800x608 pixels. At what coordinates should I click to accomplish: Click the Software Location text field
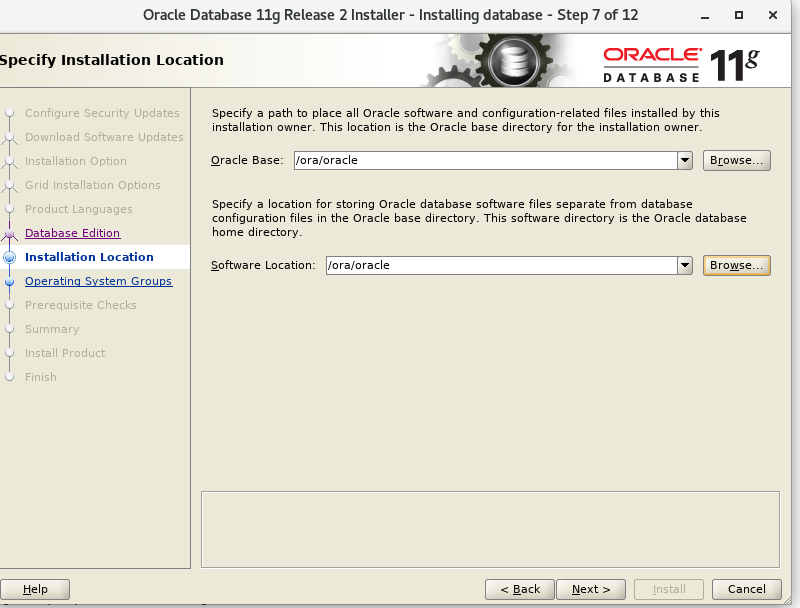(x=502, y=265)
